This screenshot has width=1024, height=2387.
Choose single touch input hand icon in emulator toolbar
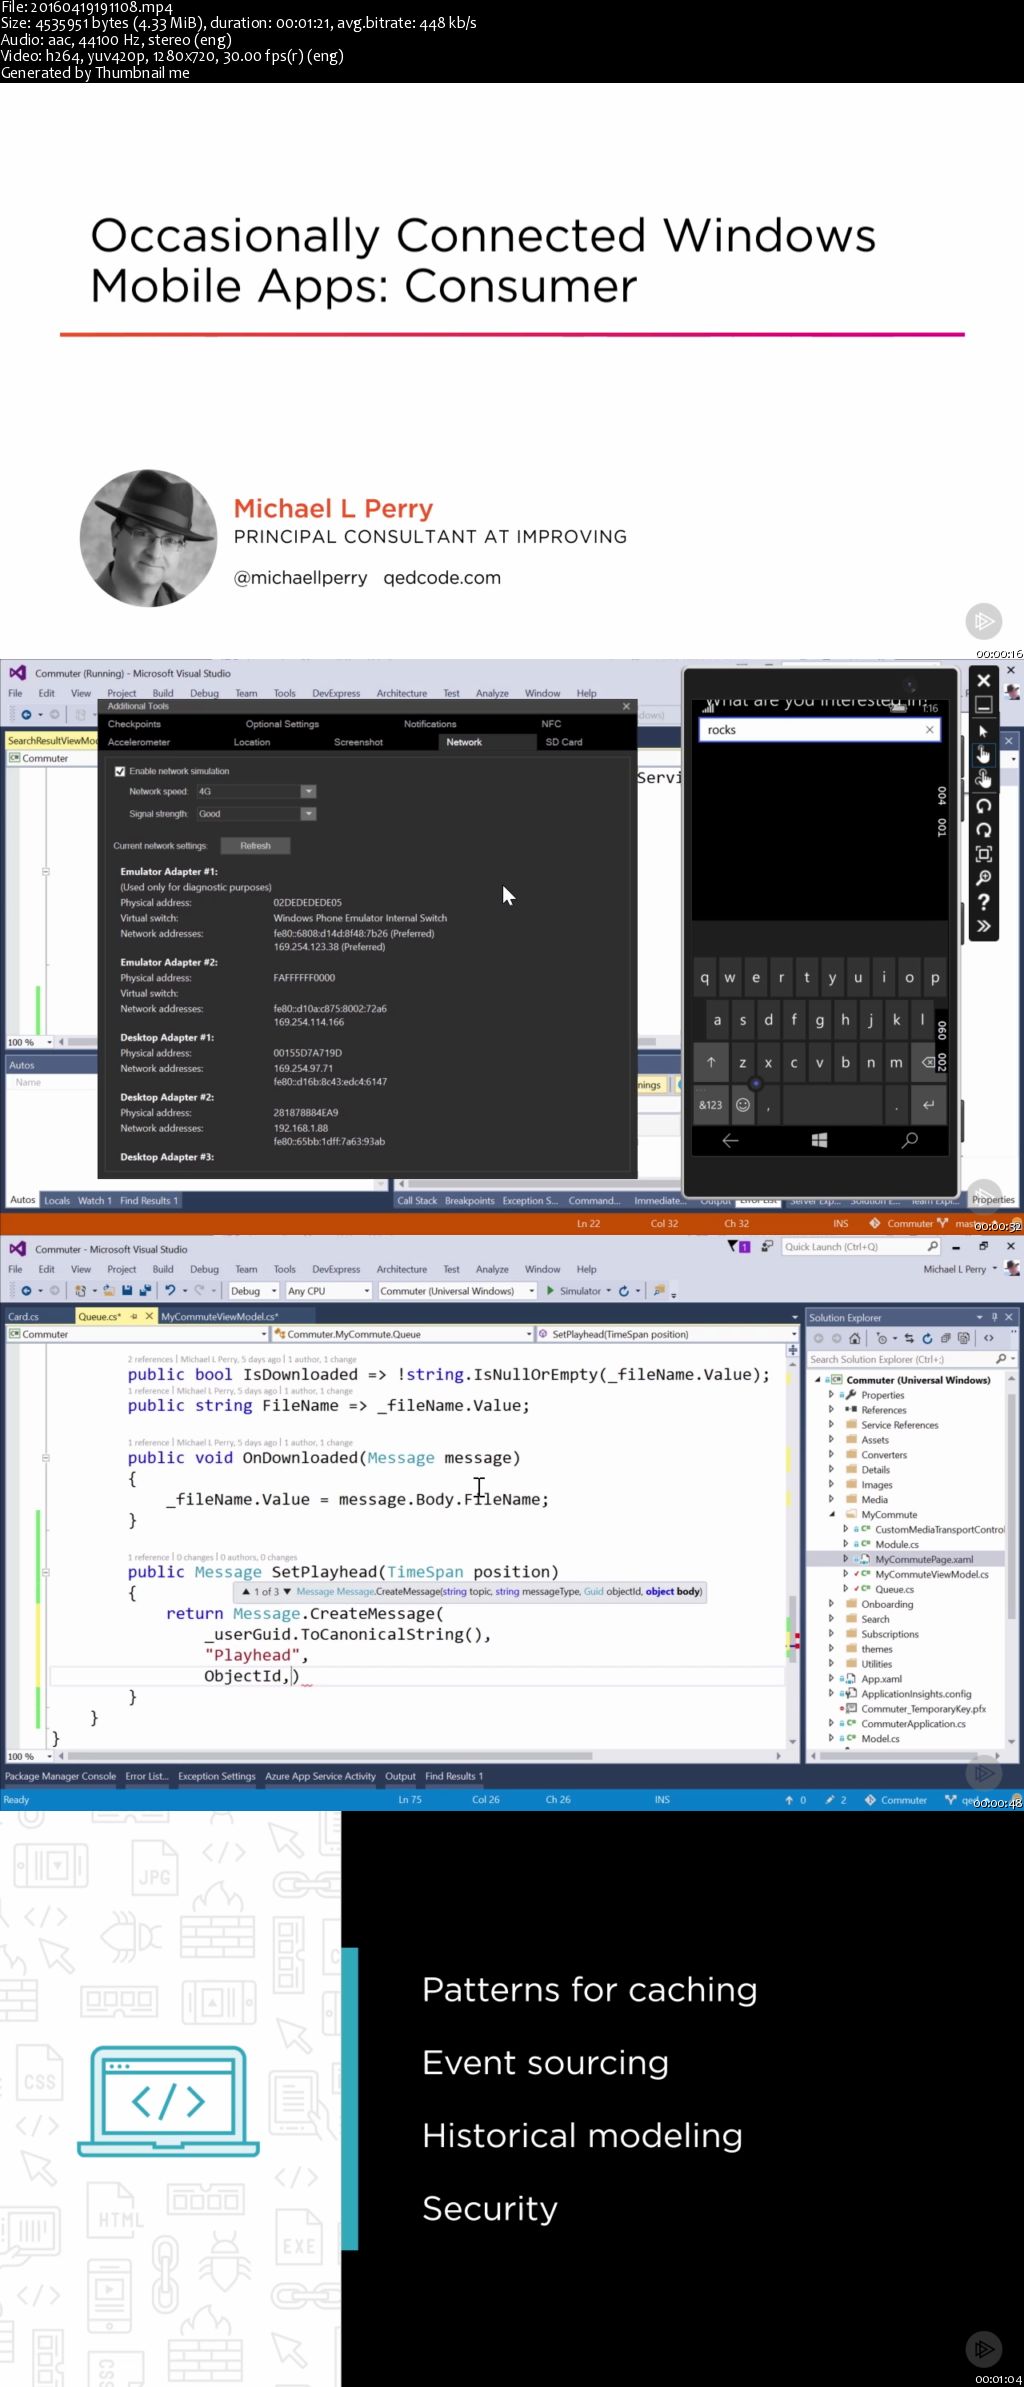(x=983, y=754)
